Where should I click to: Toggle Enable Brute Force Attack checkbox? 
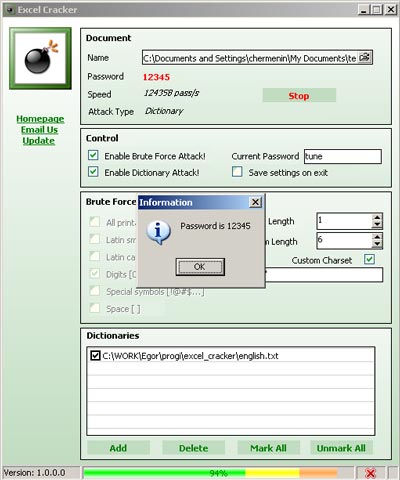tap(93, 155)
